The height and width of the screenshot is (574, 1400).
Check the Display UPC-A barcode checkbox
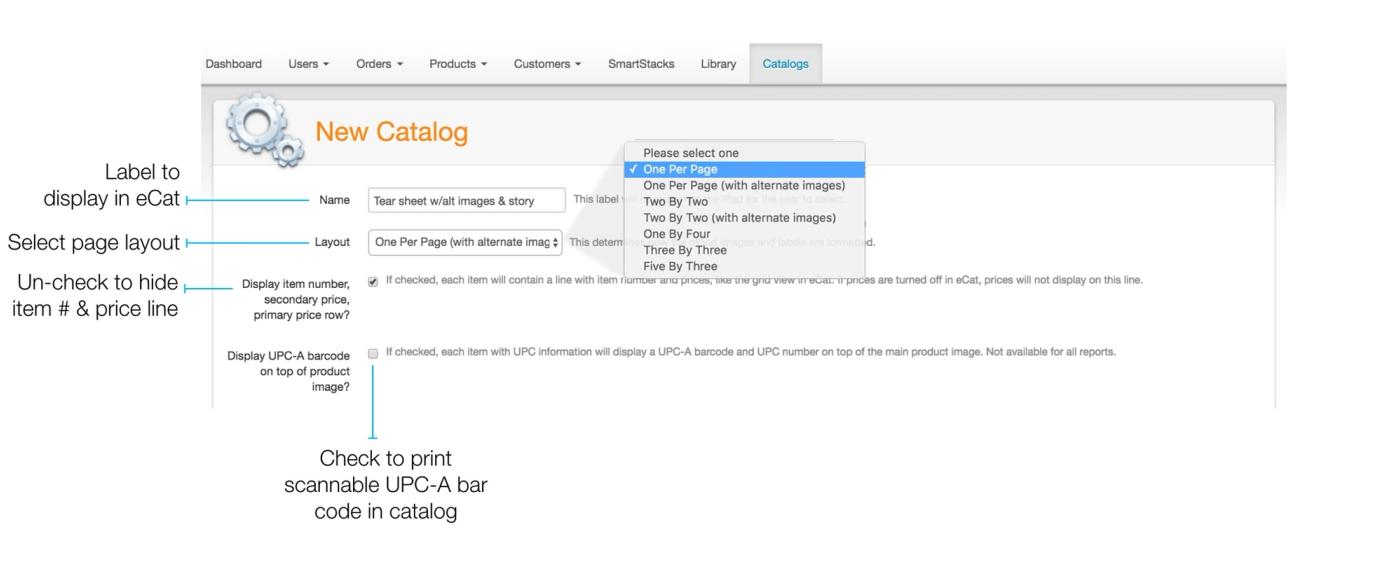pyautogui.click(x=373, y=353)
